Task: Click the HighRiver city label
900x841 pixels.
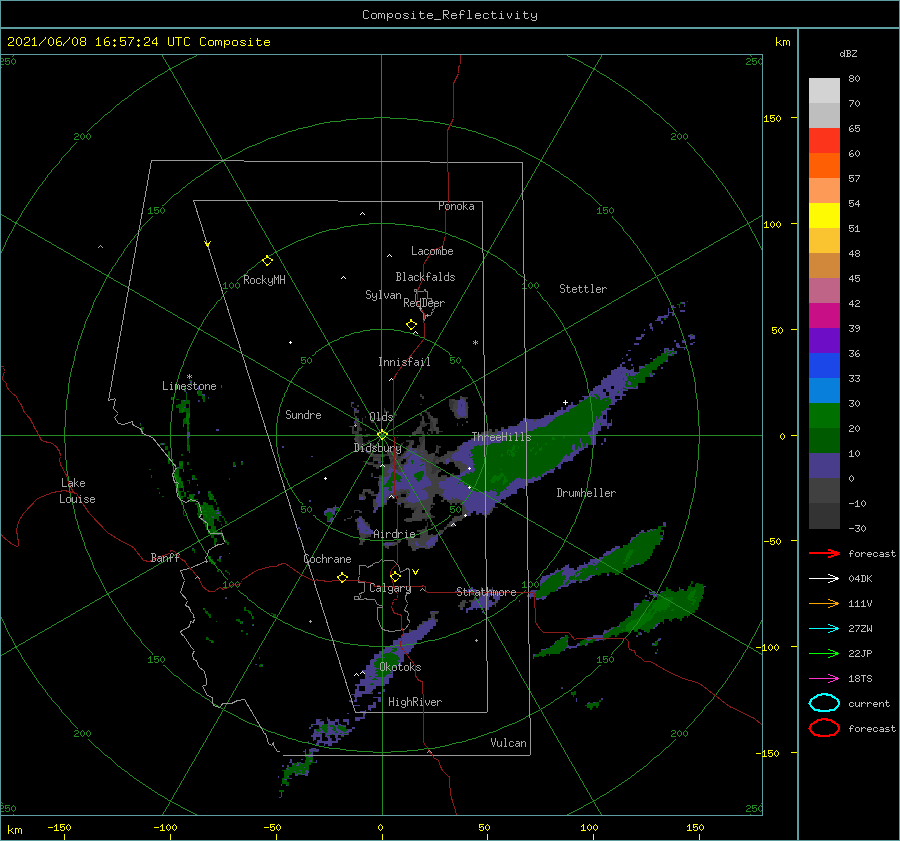Action: (415, 702)
